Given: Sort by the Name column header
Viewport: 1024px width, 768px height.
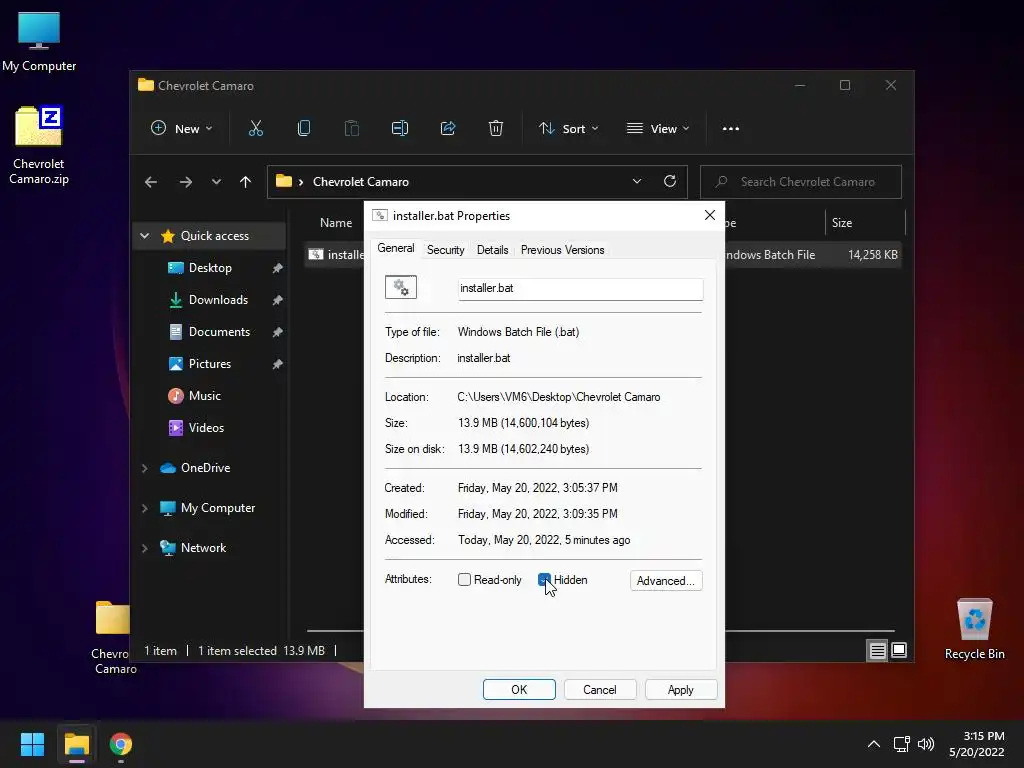Looking at the screenshot, I should 336,223.
